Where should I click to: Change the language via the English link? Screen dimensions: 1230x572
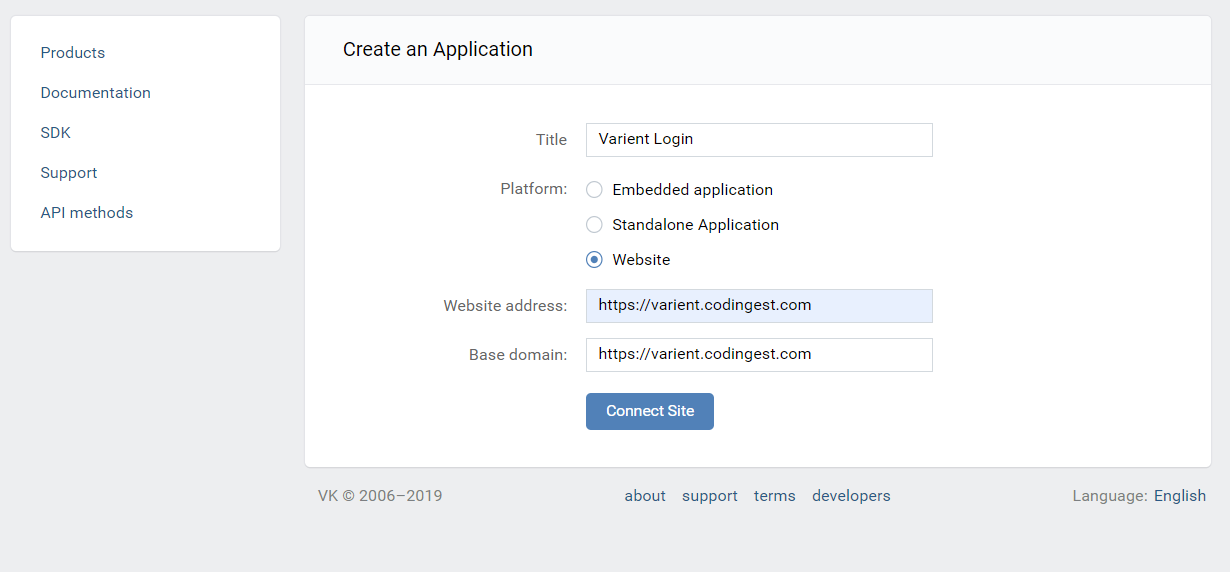(1180, 496)
